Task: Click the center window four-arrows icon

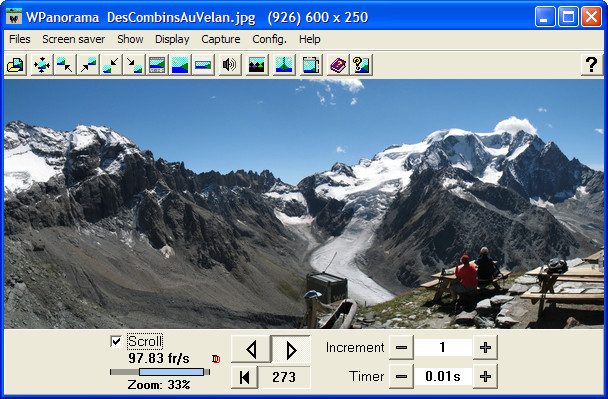Action: point(42,65)
